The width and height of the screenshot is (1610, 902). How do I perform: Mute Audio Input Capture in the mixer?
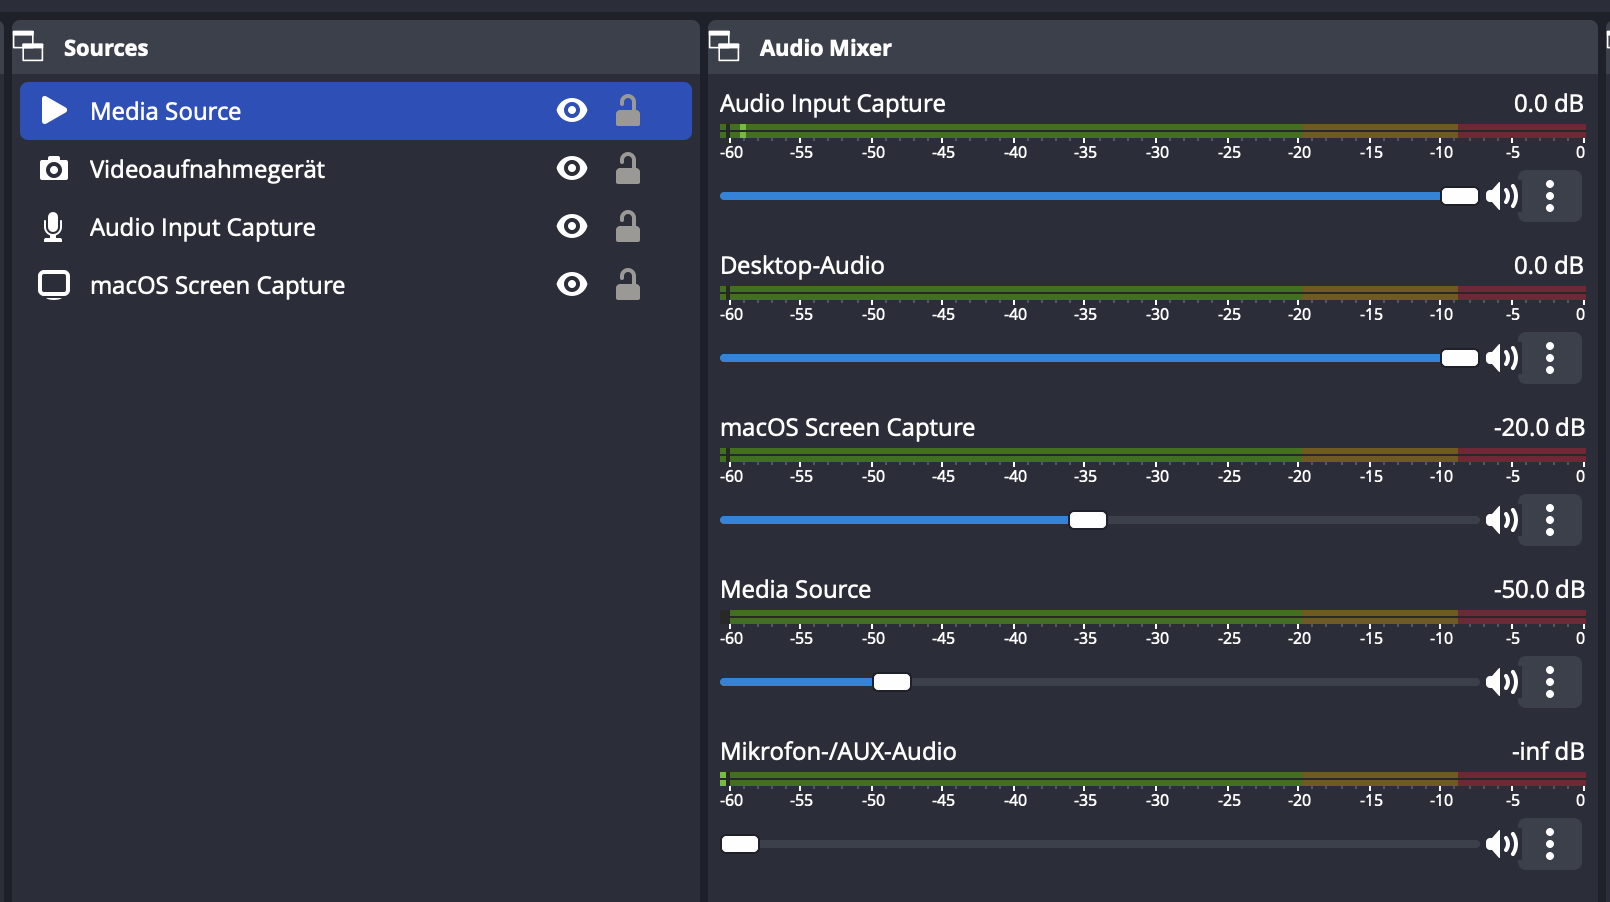[x=1502, y=196]
